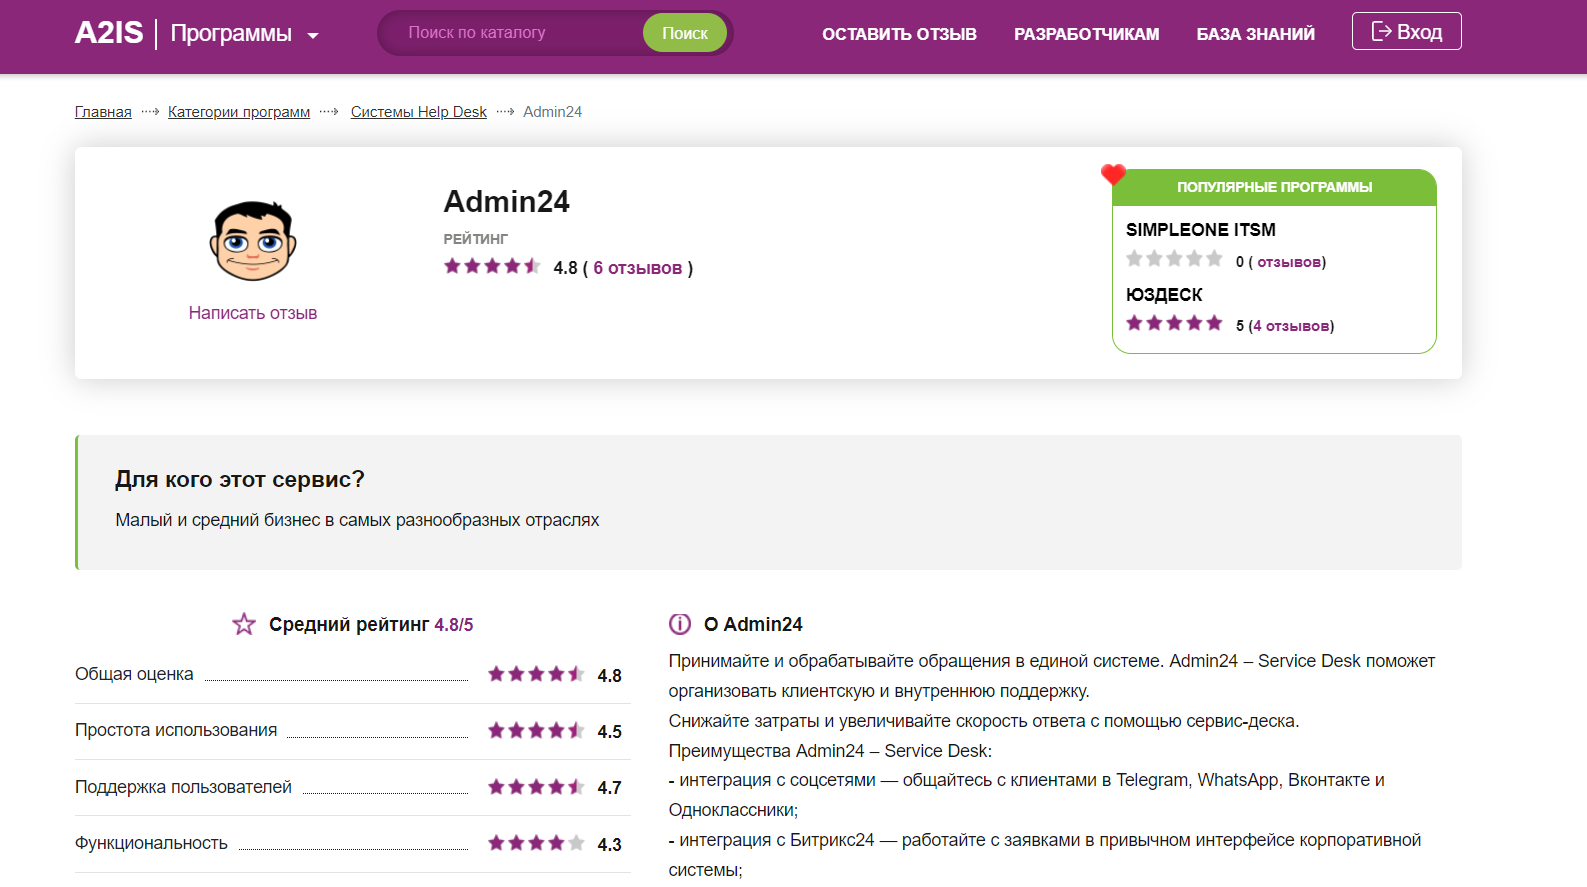Click the Функциональность label
The height and width of the screenshot is (887, 1587).
point(151,843)
